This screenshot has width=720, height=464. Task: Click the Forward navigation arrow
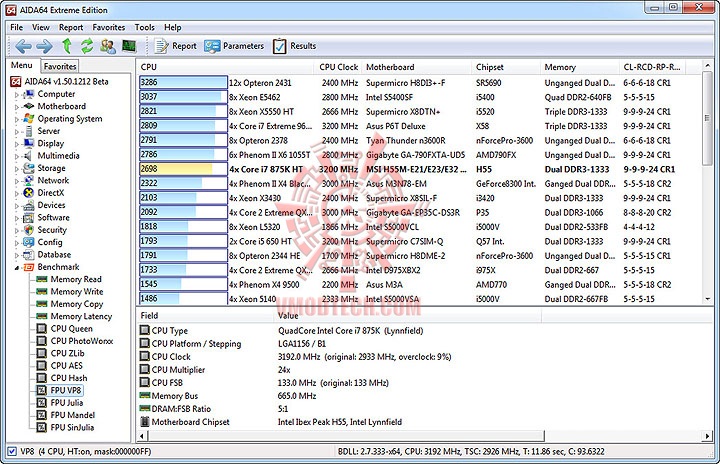[x=44, y=46]
